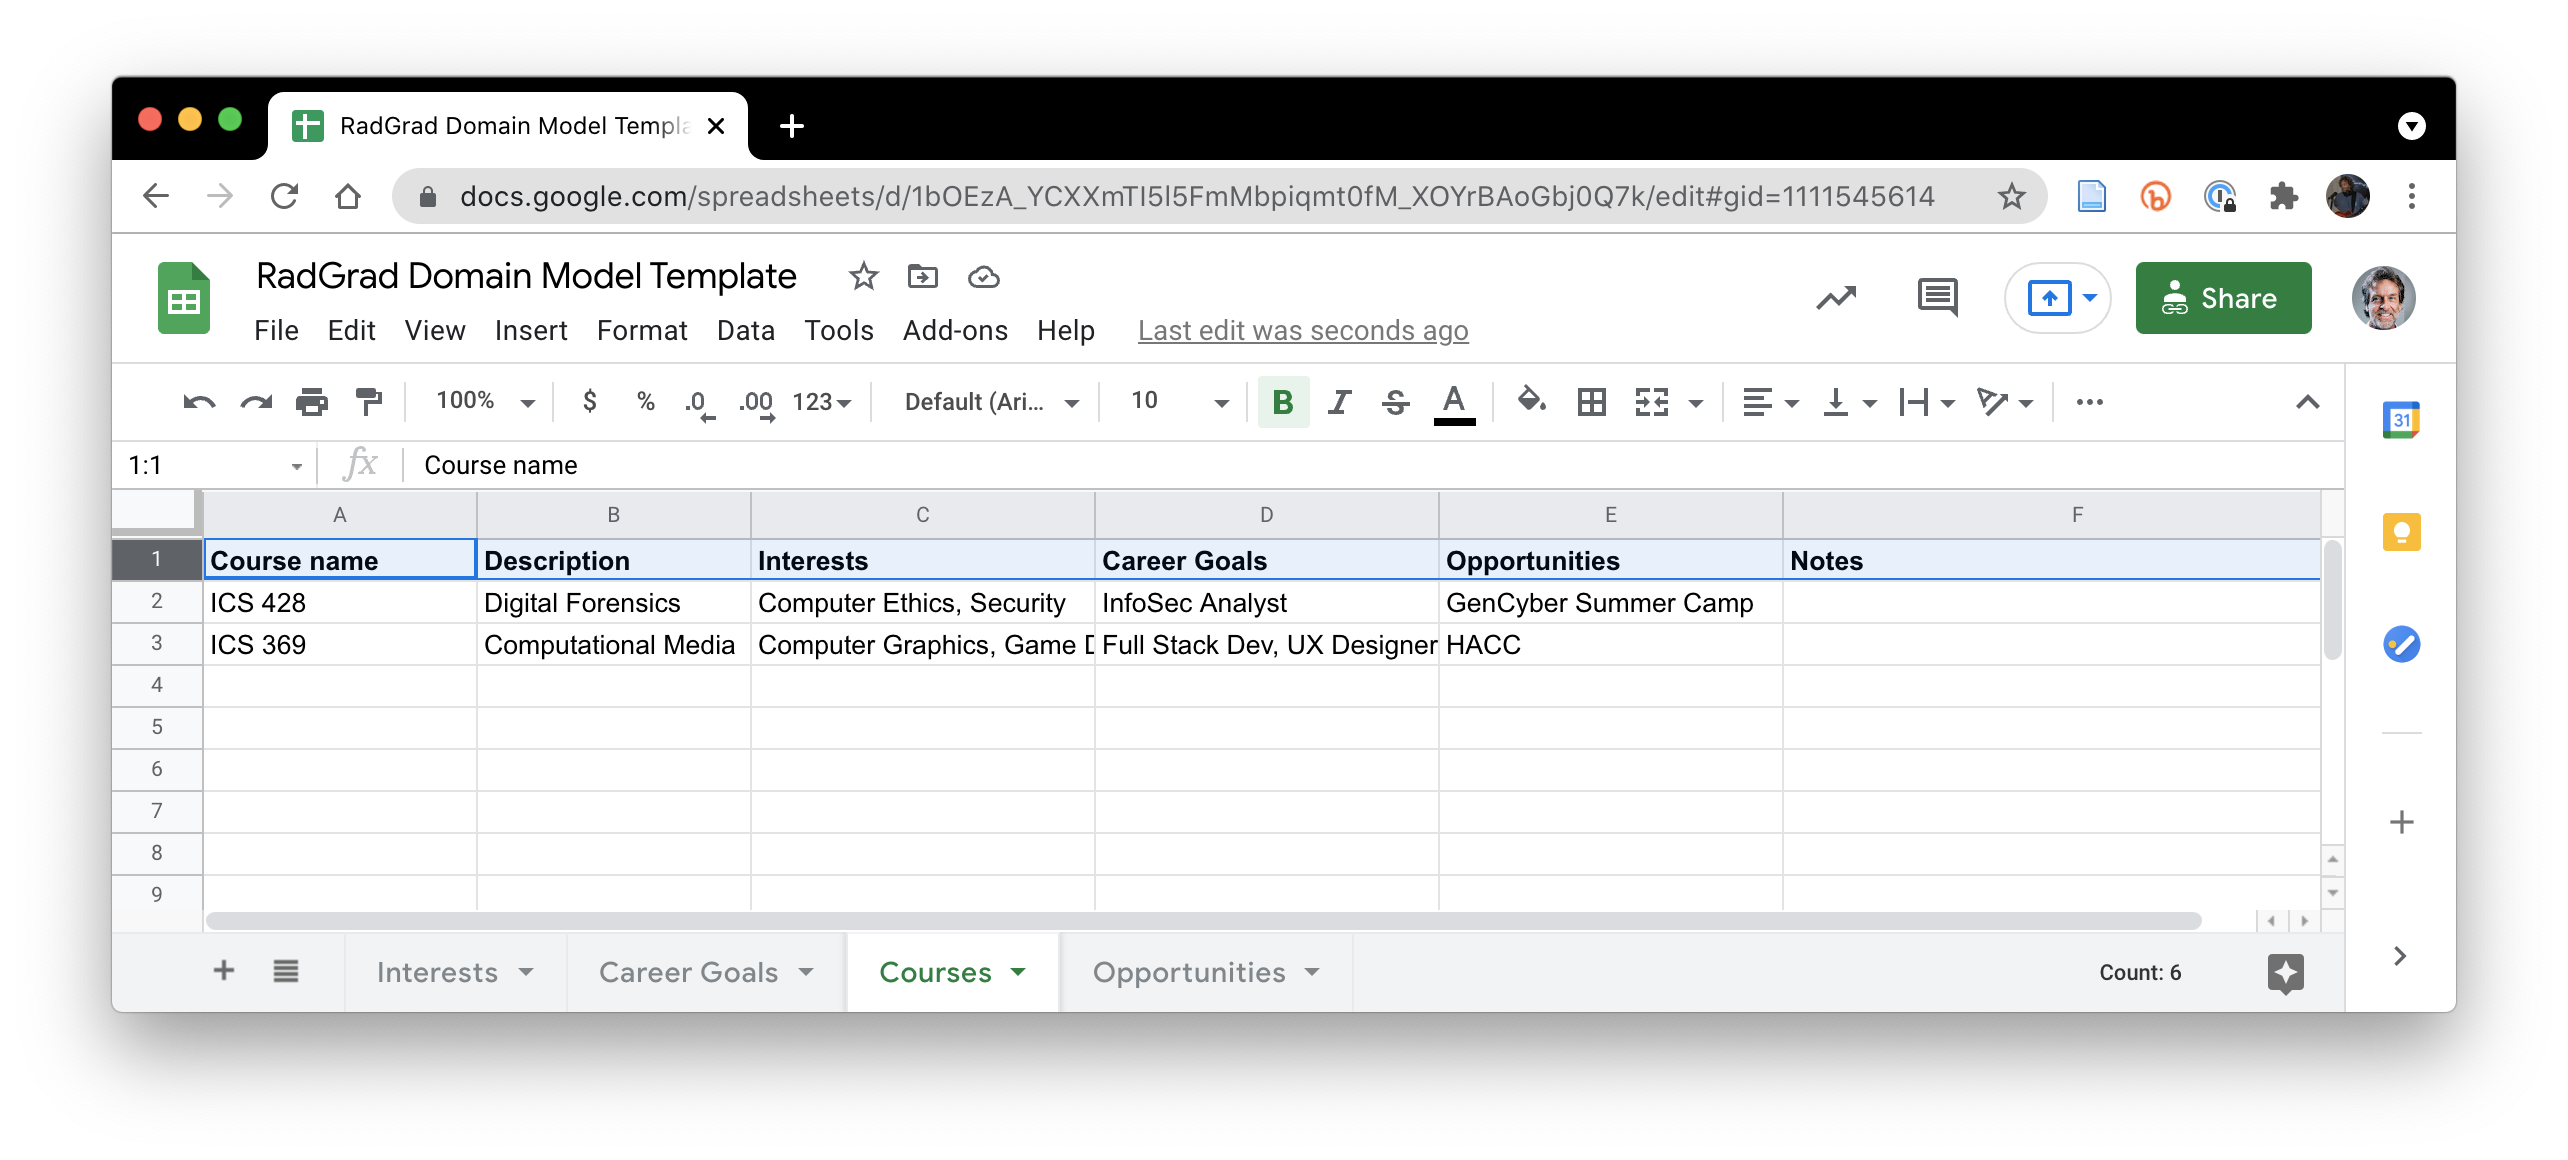Viewport: 2568px width, 1160px height.
Task: Open horizontal align dropdown
Action: tap(1770, 402)
